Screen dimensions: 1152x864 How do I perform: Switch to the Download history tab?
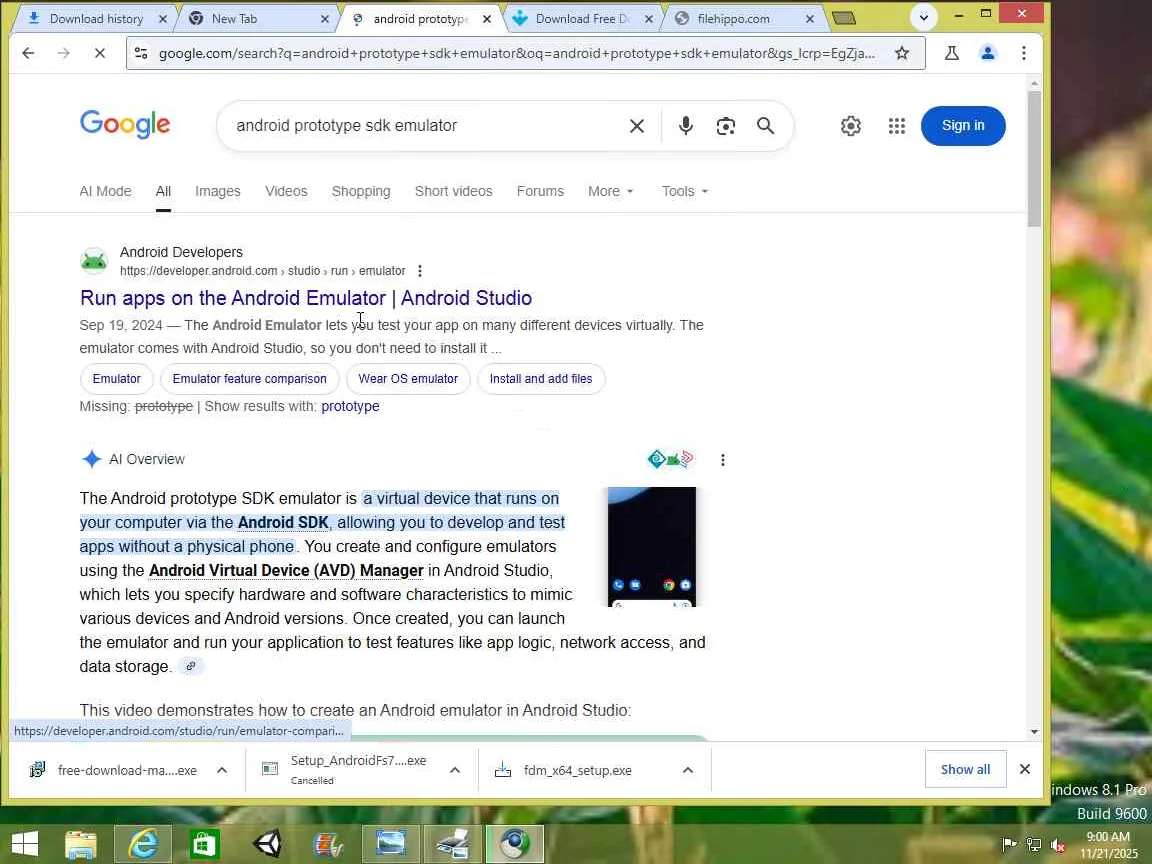(x=96, y=19)
